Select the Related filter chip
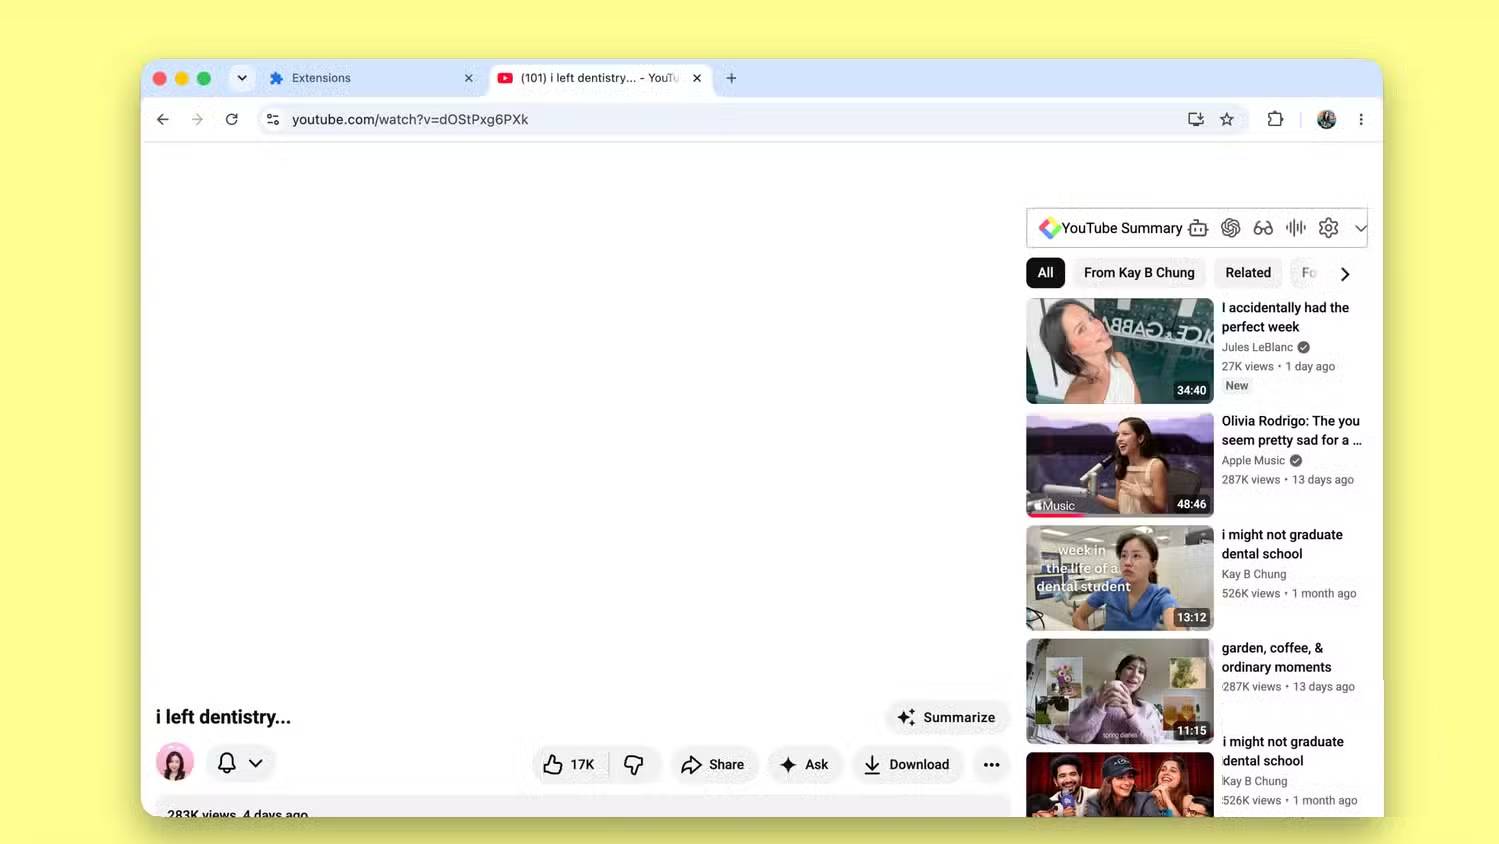Screen dimensions: 1499x844 coord(1248,272)
